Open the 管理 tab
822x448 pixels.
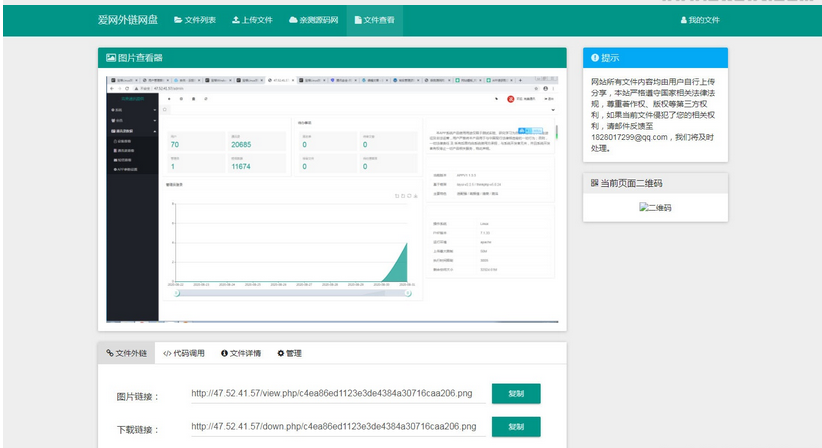[x=289, y=353]
